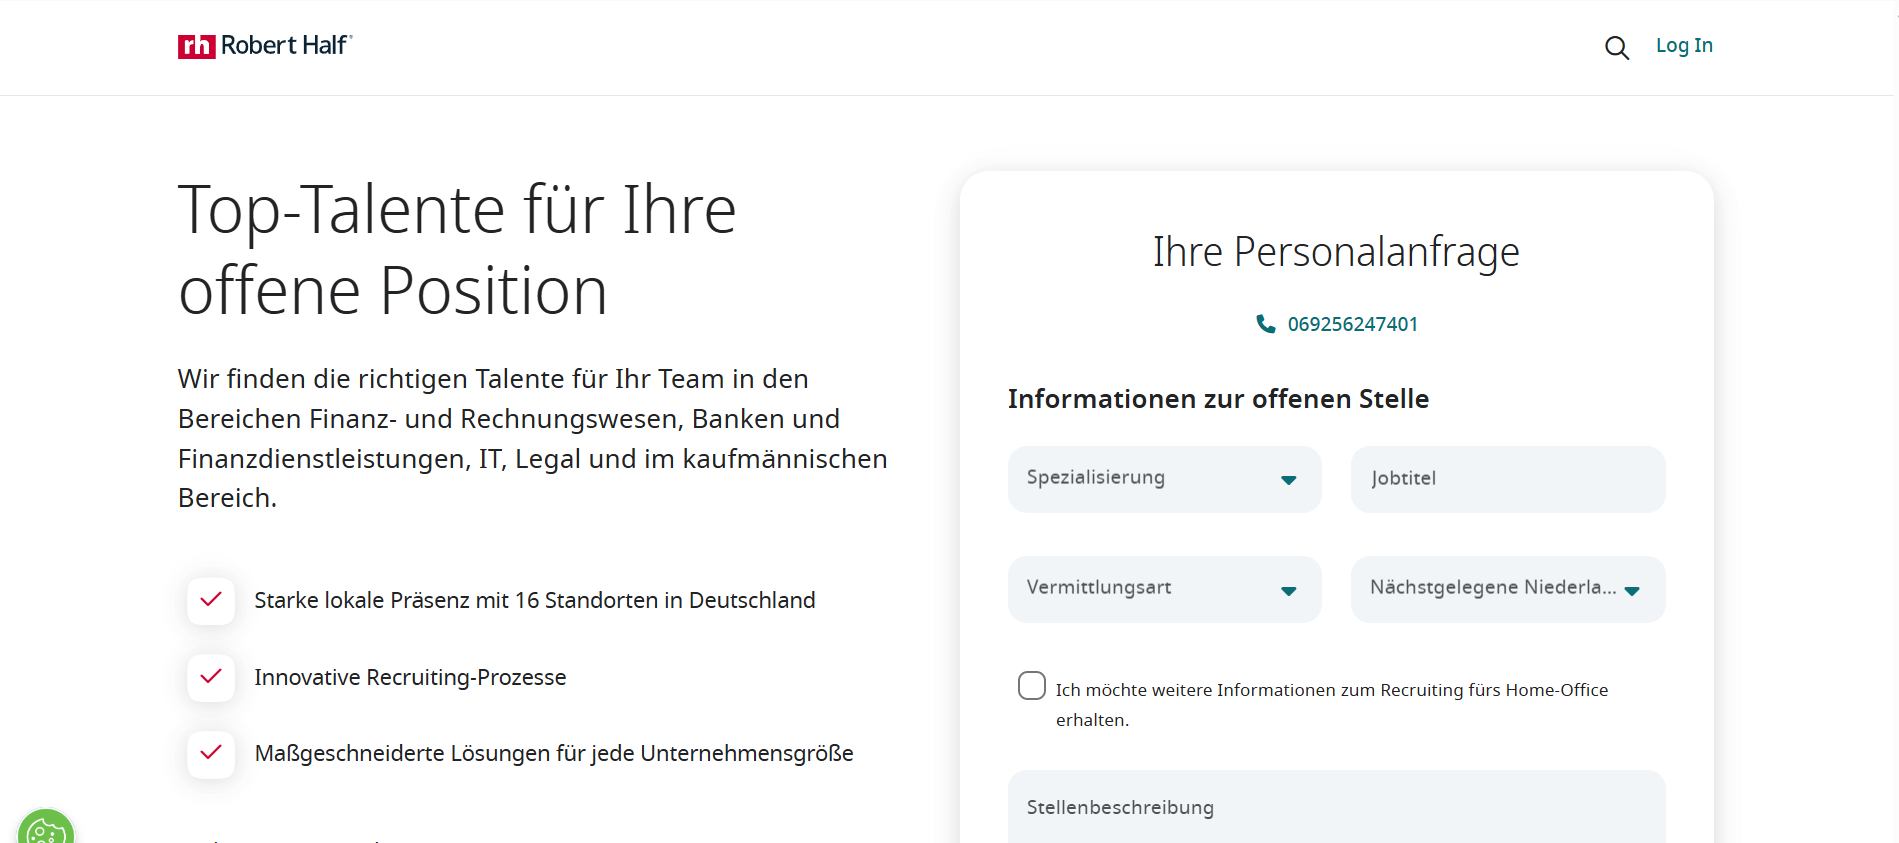Open the cookie settings icon
This screenshot has height=843, width=1899.
(45, 830)
